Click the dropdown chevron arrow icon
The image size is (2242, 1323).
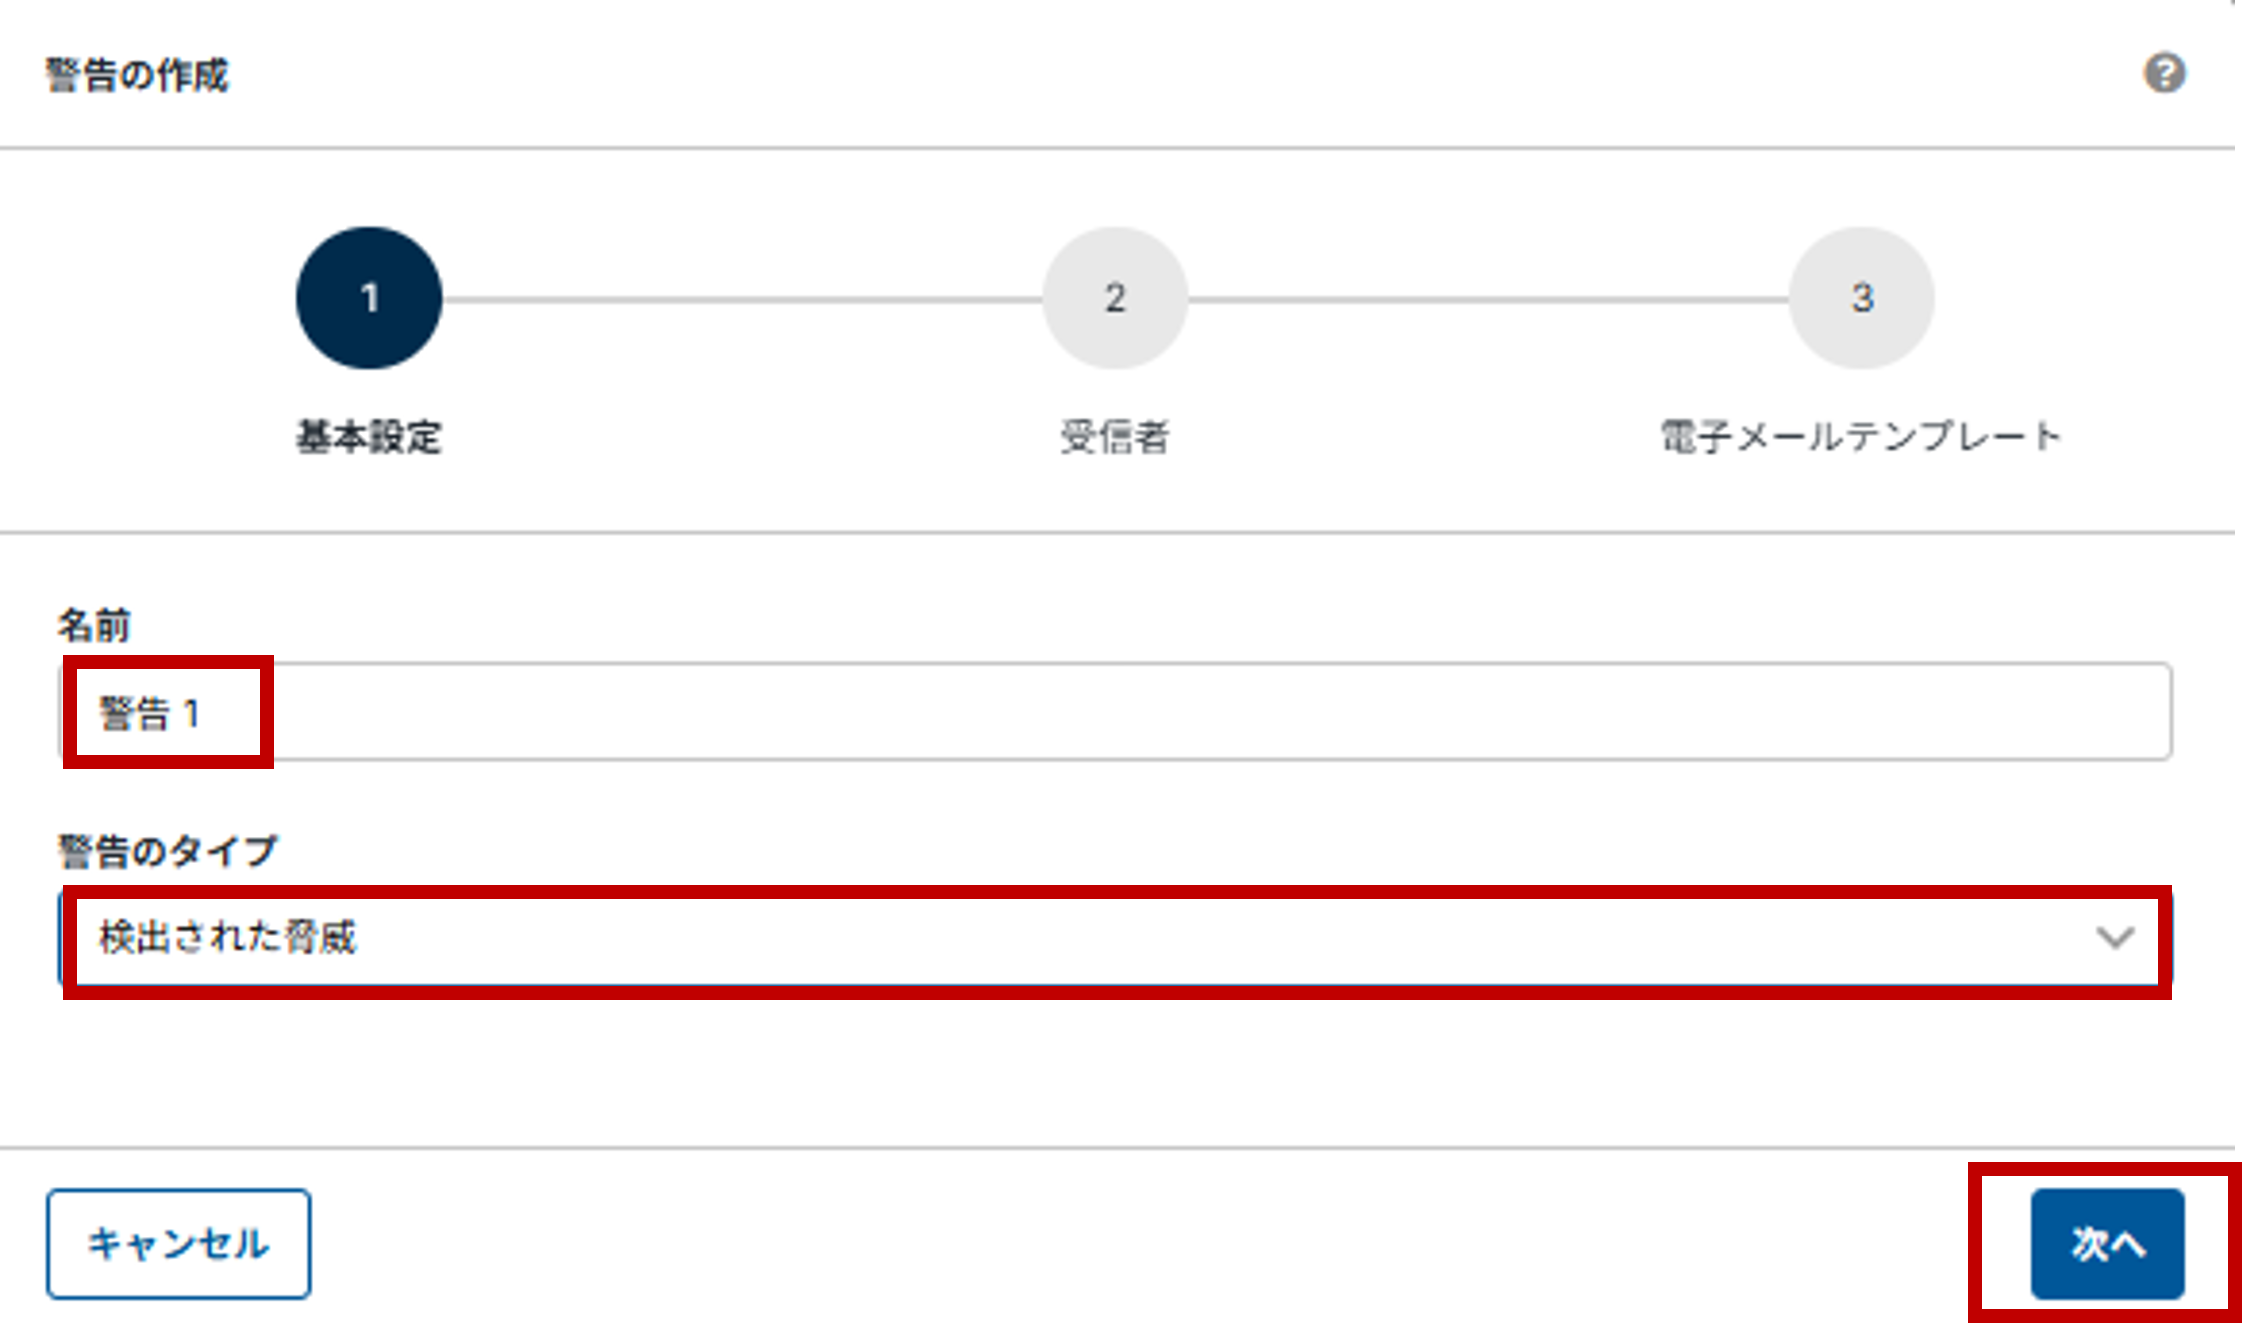click(x=2115, y=938)
